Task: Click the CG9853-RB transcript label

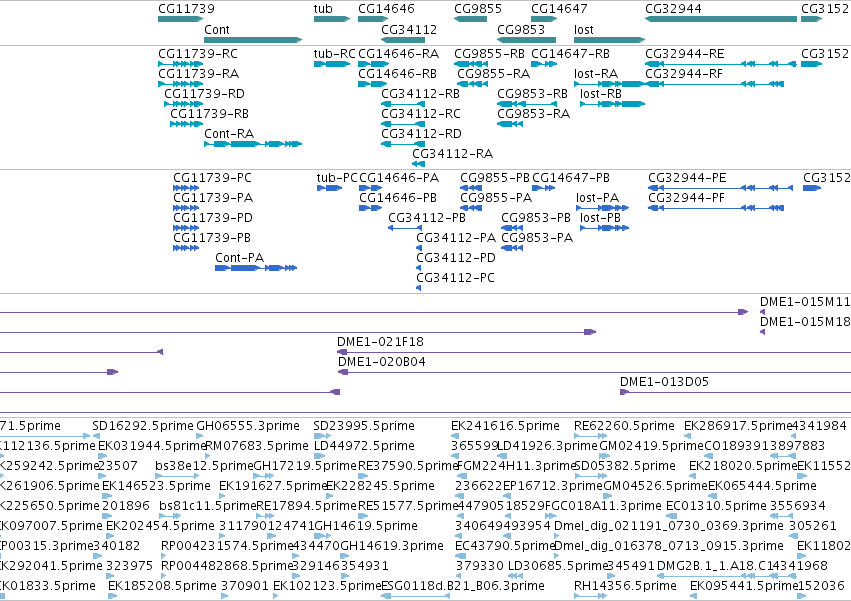Action: click(532, 94)
